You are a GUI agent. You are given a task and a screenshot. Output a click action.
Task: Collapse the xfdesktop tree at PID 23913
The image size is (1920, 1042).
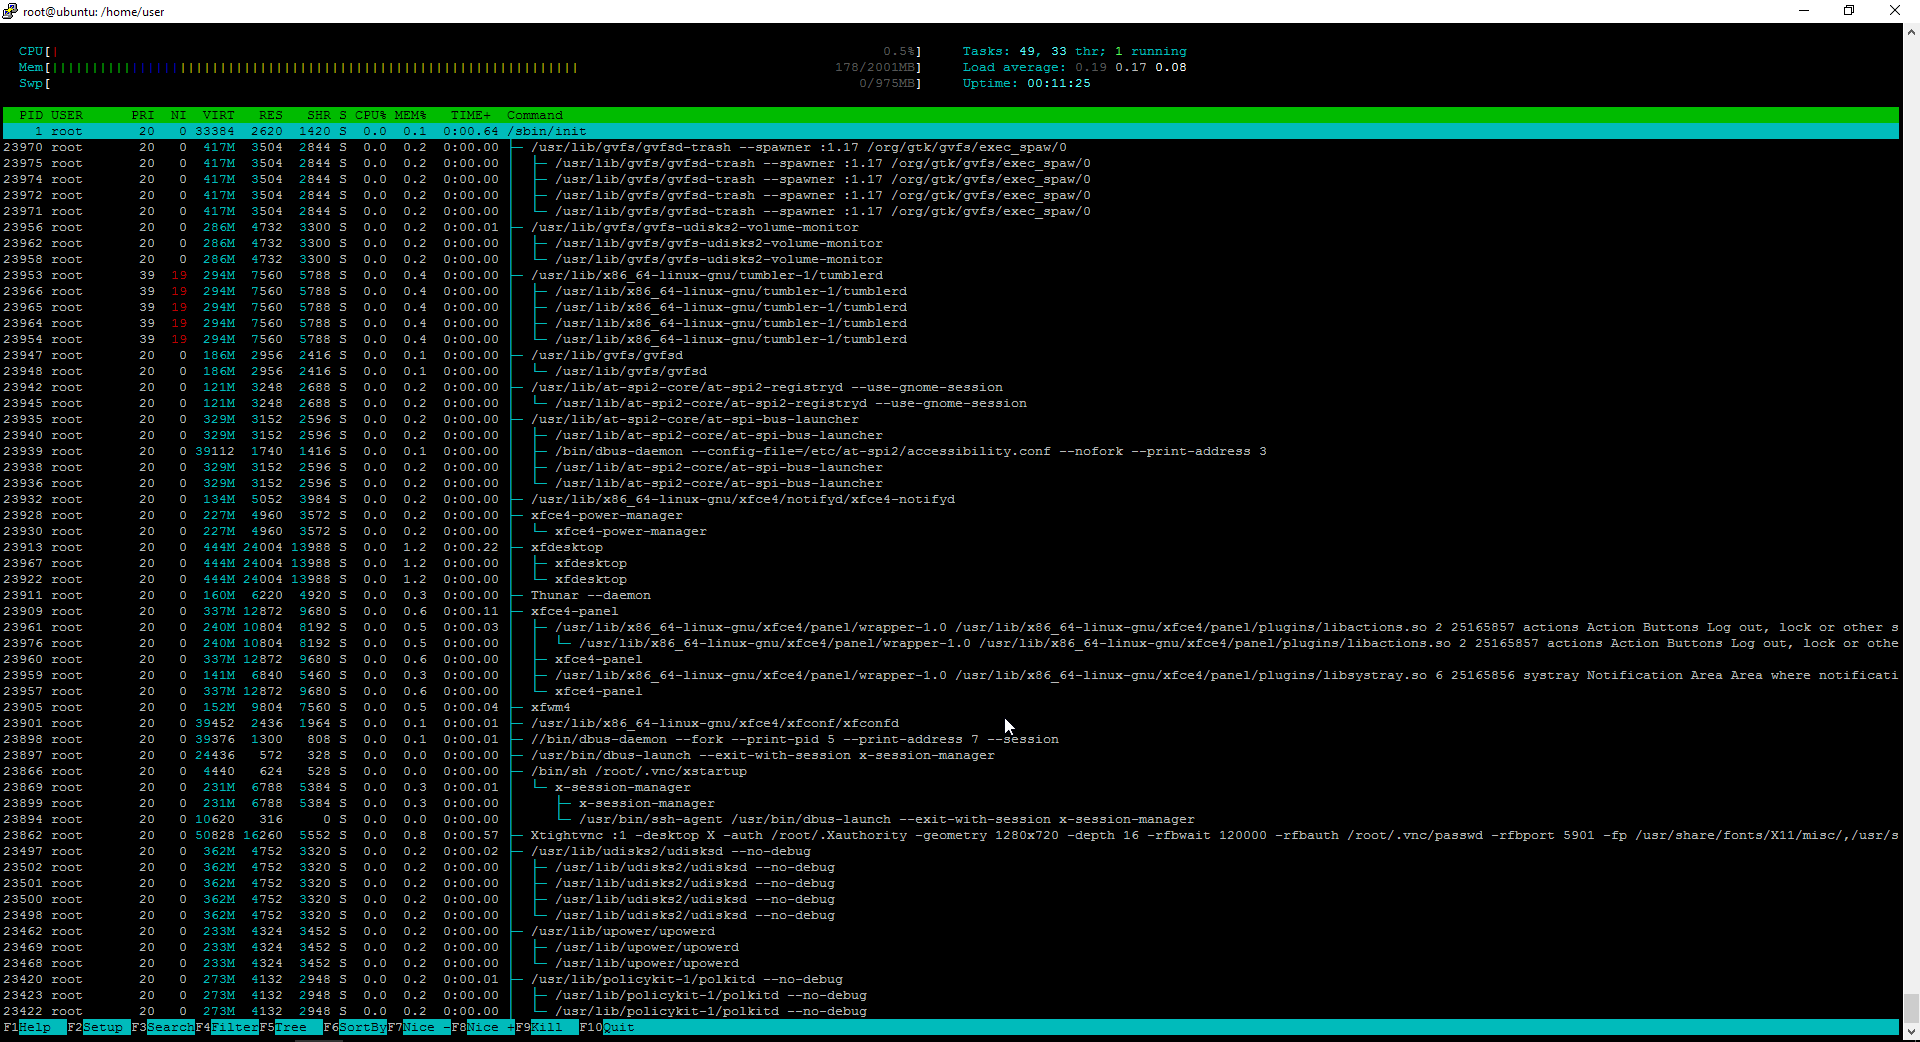coord(566,547)
